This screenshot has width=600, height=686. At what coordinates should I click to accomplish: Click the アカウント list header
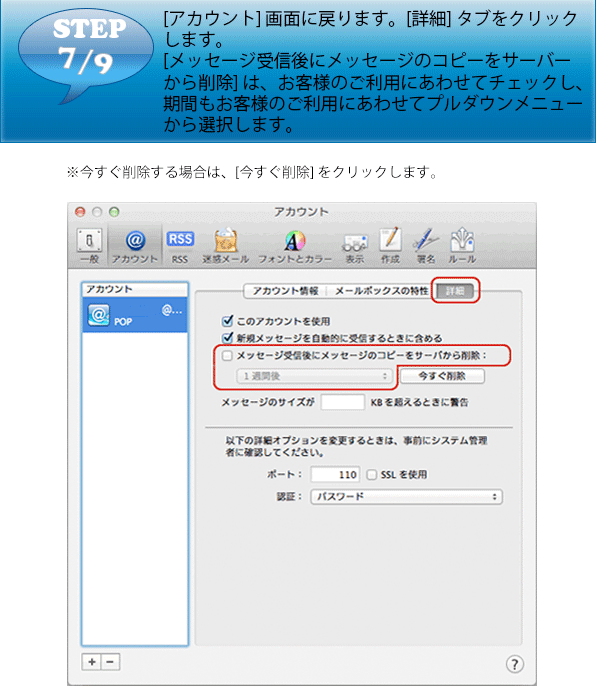point(135,290)
